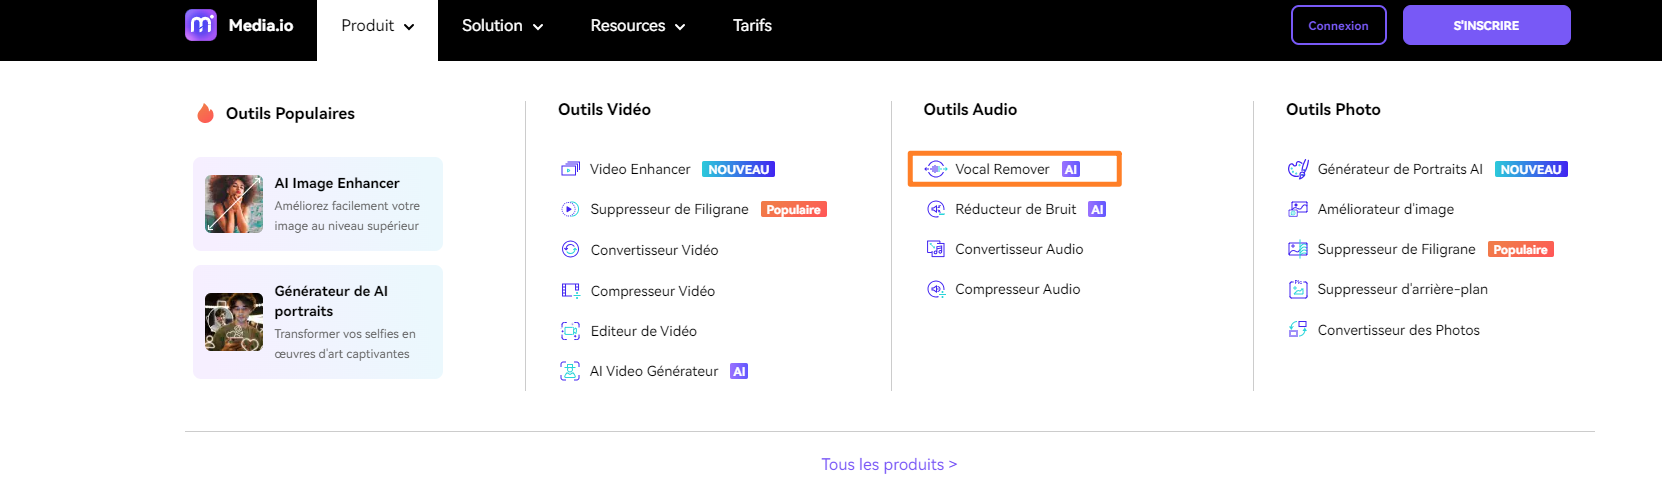Open the Tous les produits link
This screenshot has width=1662, height=480.
pos(889,464)
